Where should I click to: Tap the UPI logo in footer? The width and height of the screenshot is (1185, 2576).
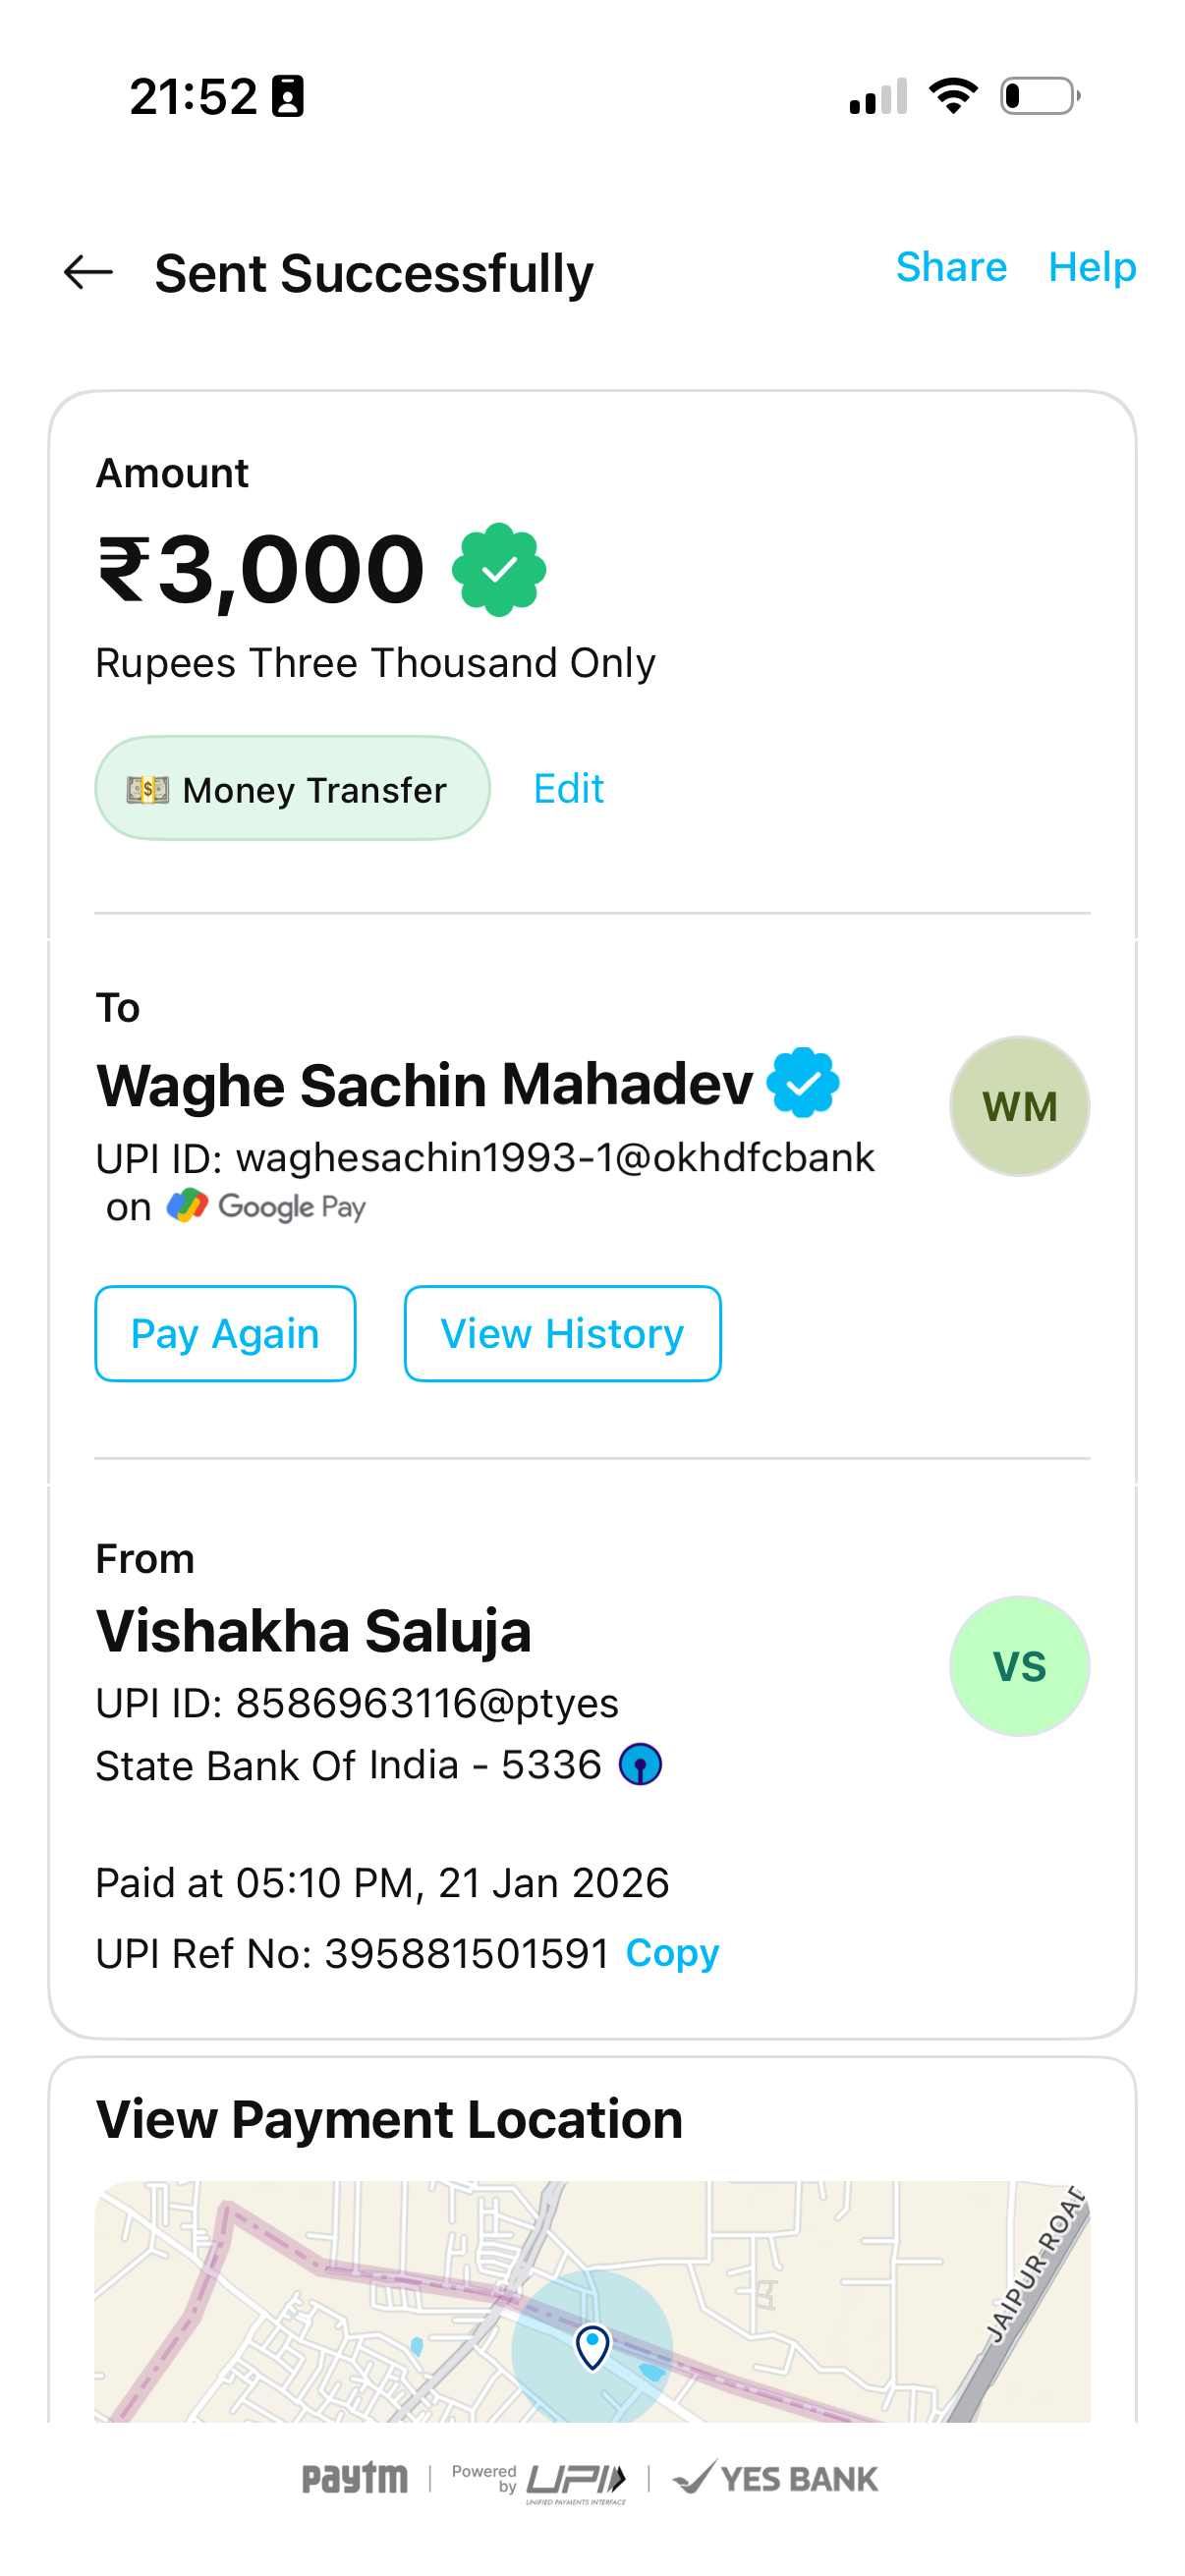pos(574,2480)
